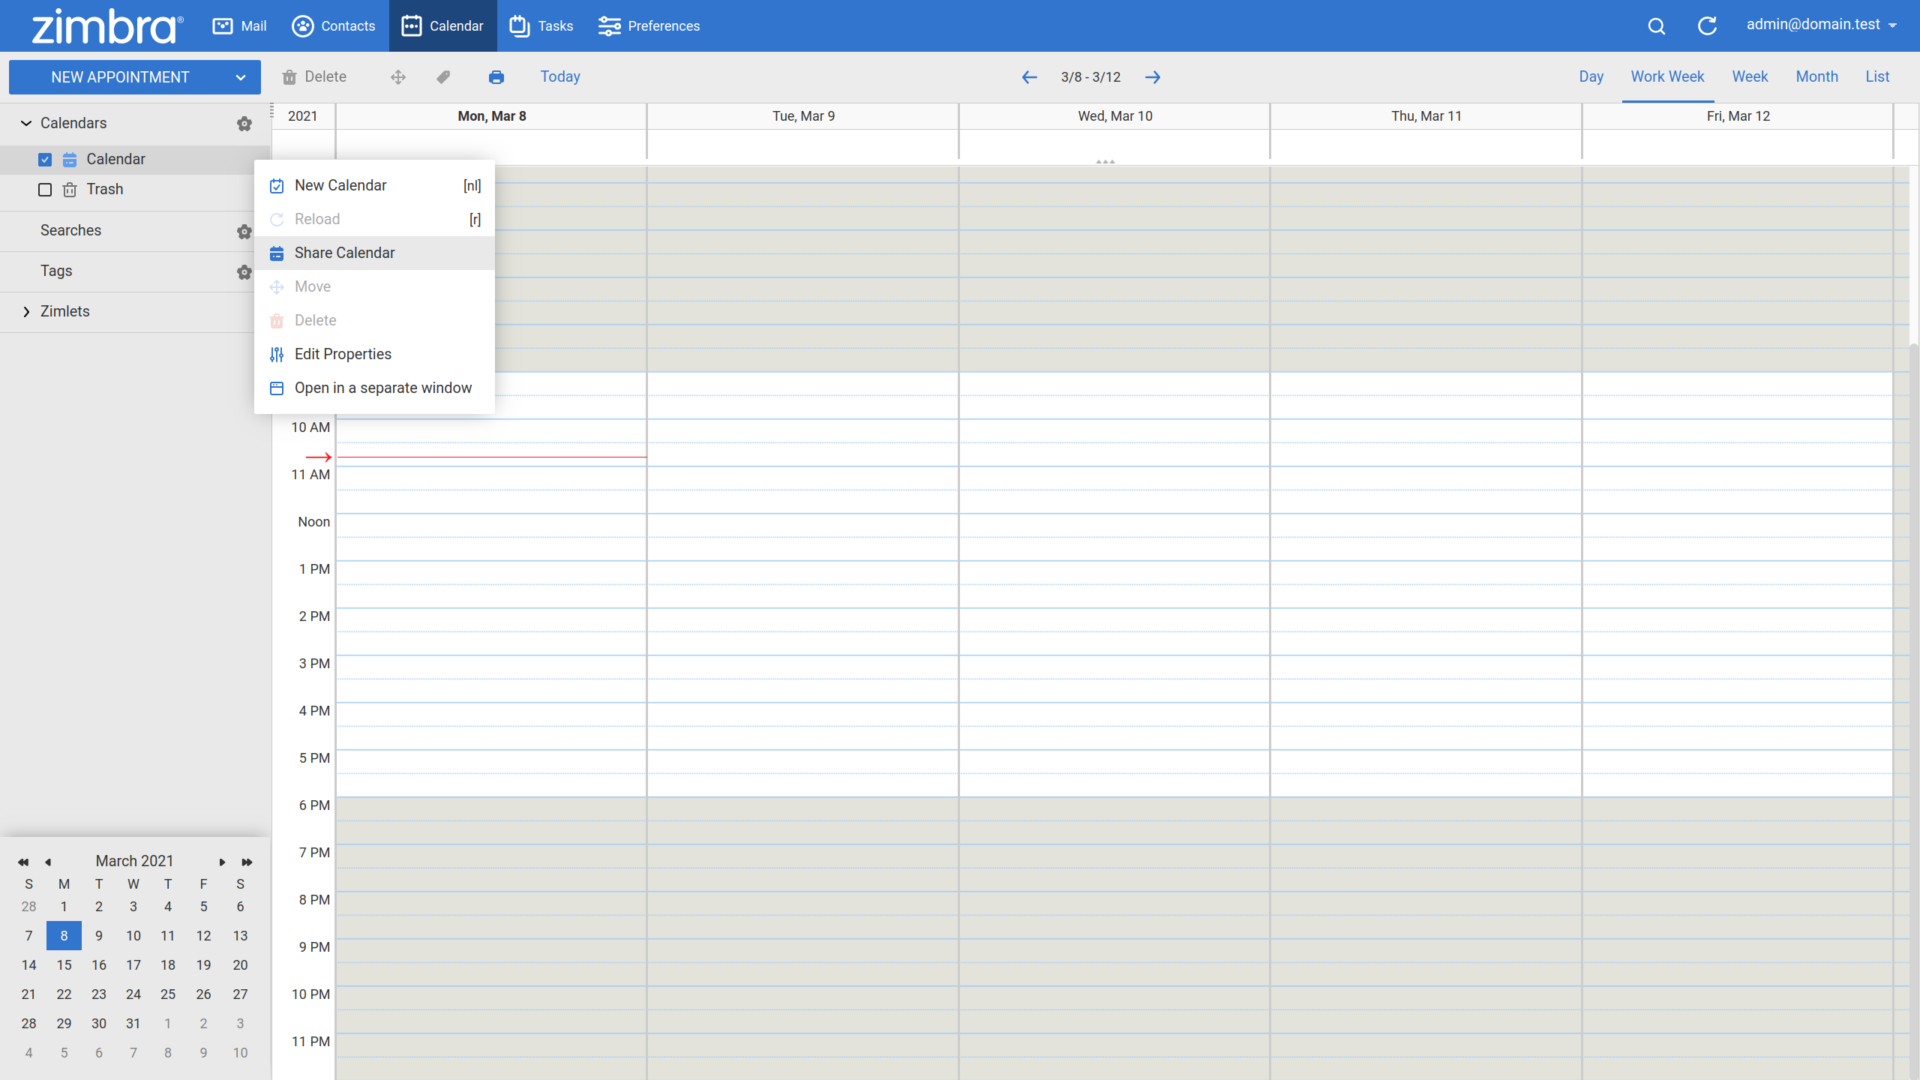Select Edit Properties from context menu
The image size is (1920, 1080).
pos(343,352)
